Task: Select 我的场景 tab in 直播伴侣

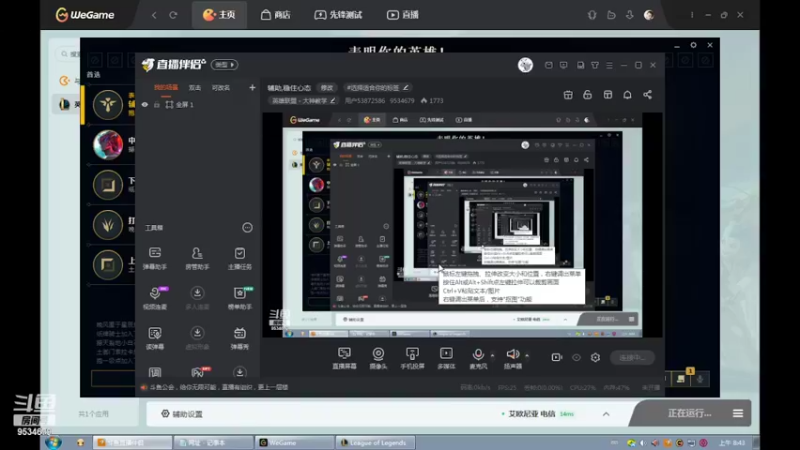Action: pyautogui.click(x=166, y=88)
